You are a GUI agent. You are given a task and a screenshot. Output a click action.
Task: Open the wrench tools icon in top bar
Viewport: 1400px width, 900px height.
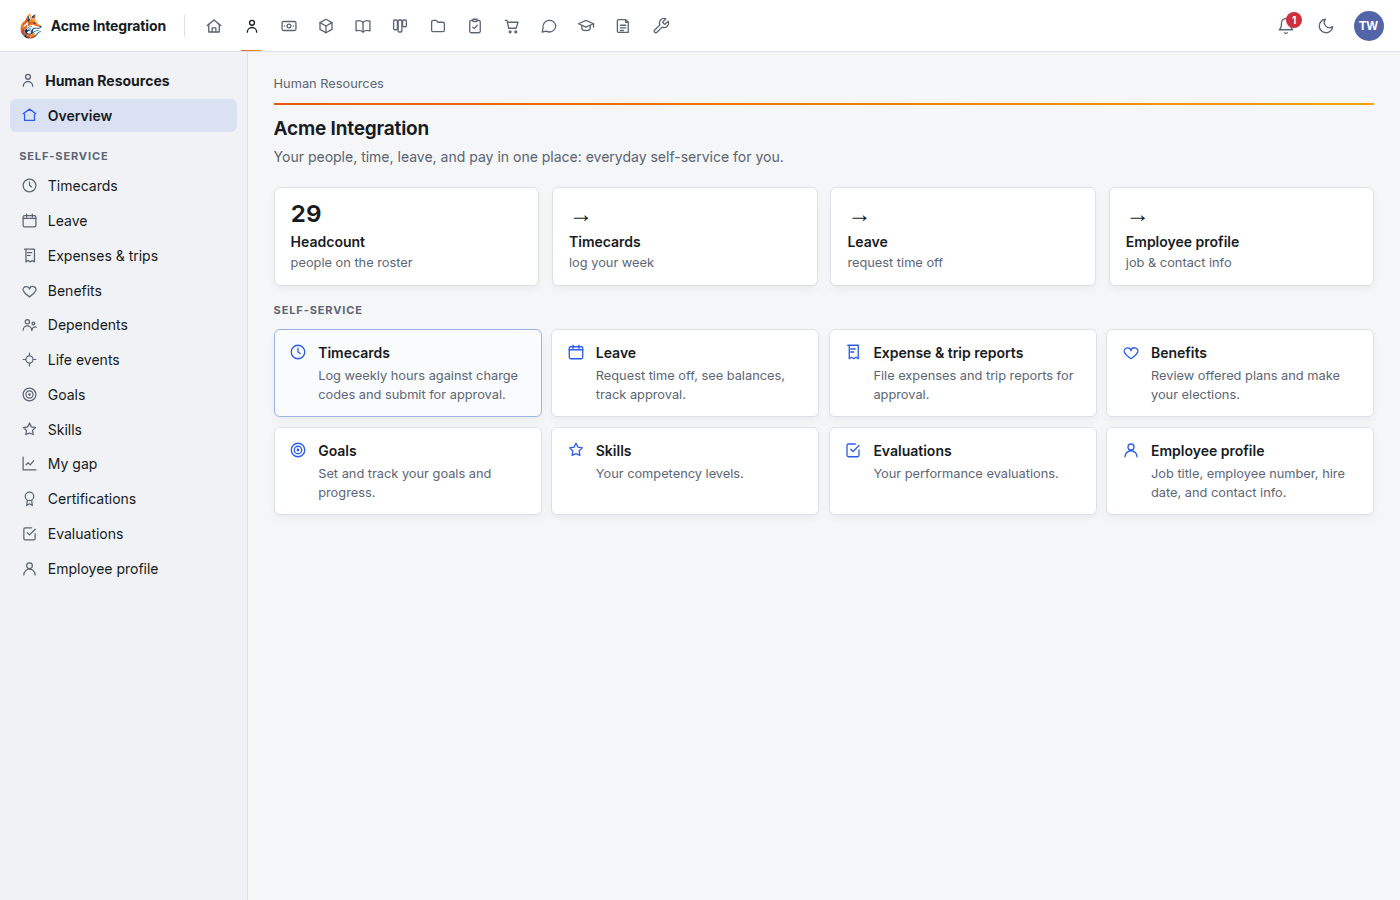(x=661, y=26)
